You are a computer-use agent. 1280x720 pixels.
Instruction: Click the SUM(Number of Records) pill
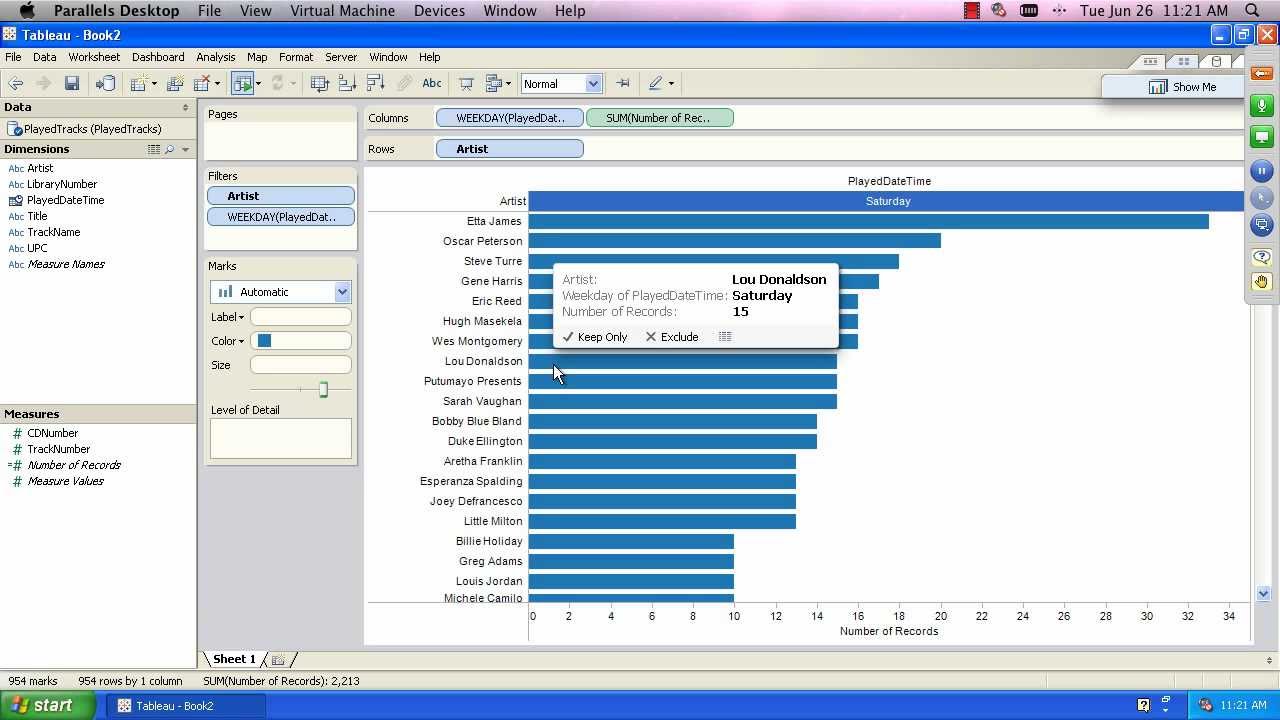tap(660, 118)
